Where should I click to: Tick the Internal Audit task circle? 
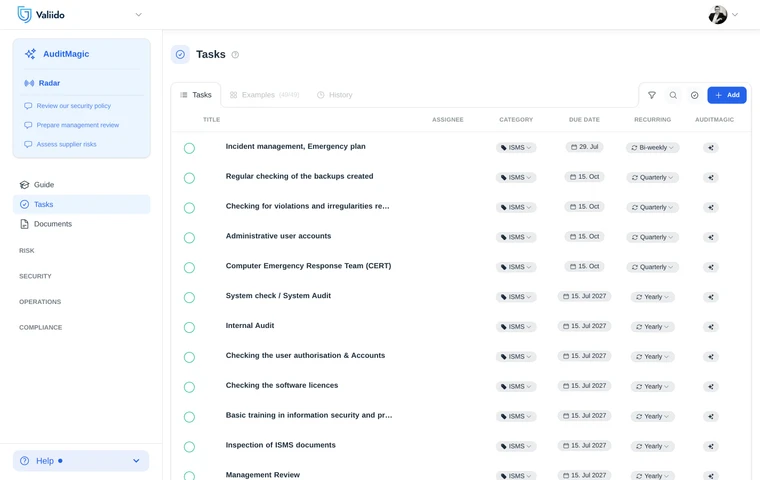tap(189, 328)
